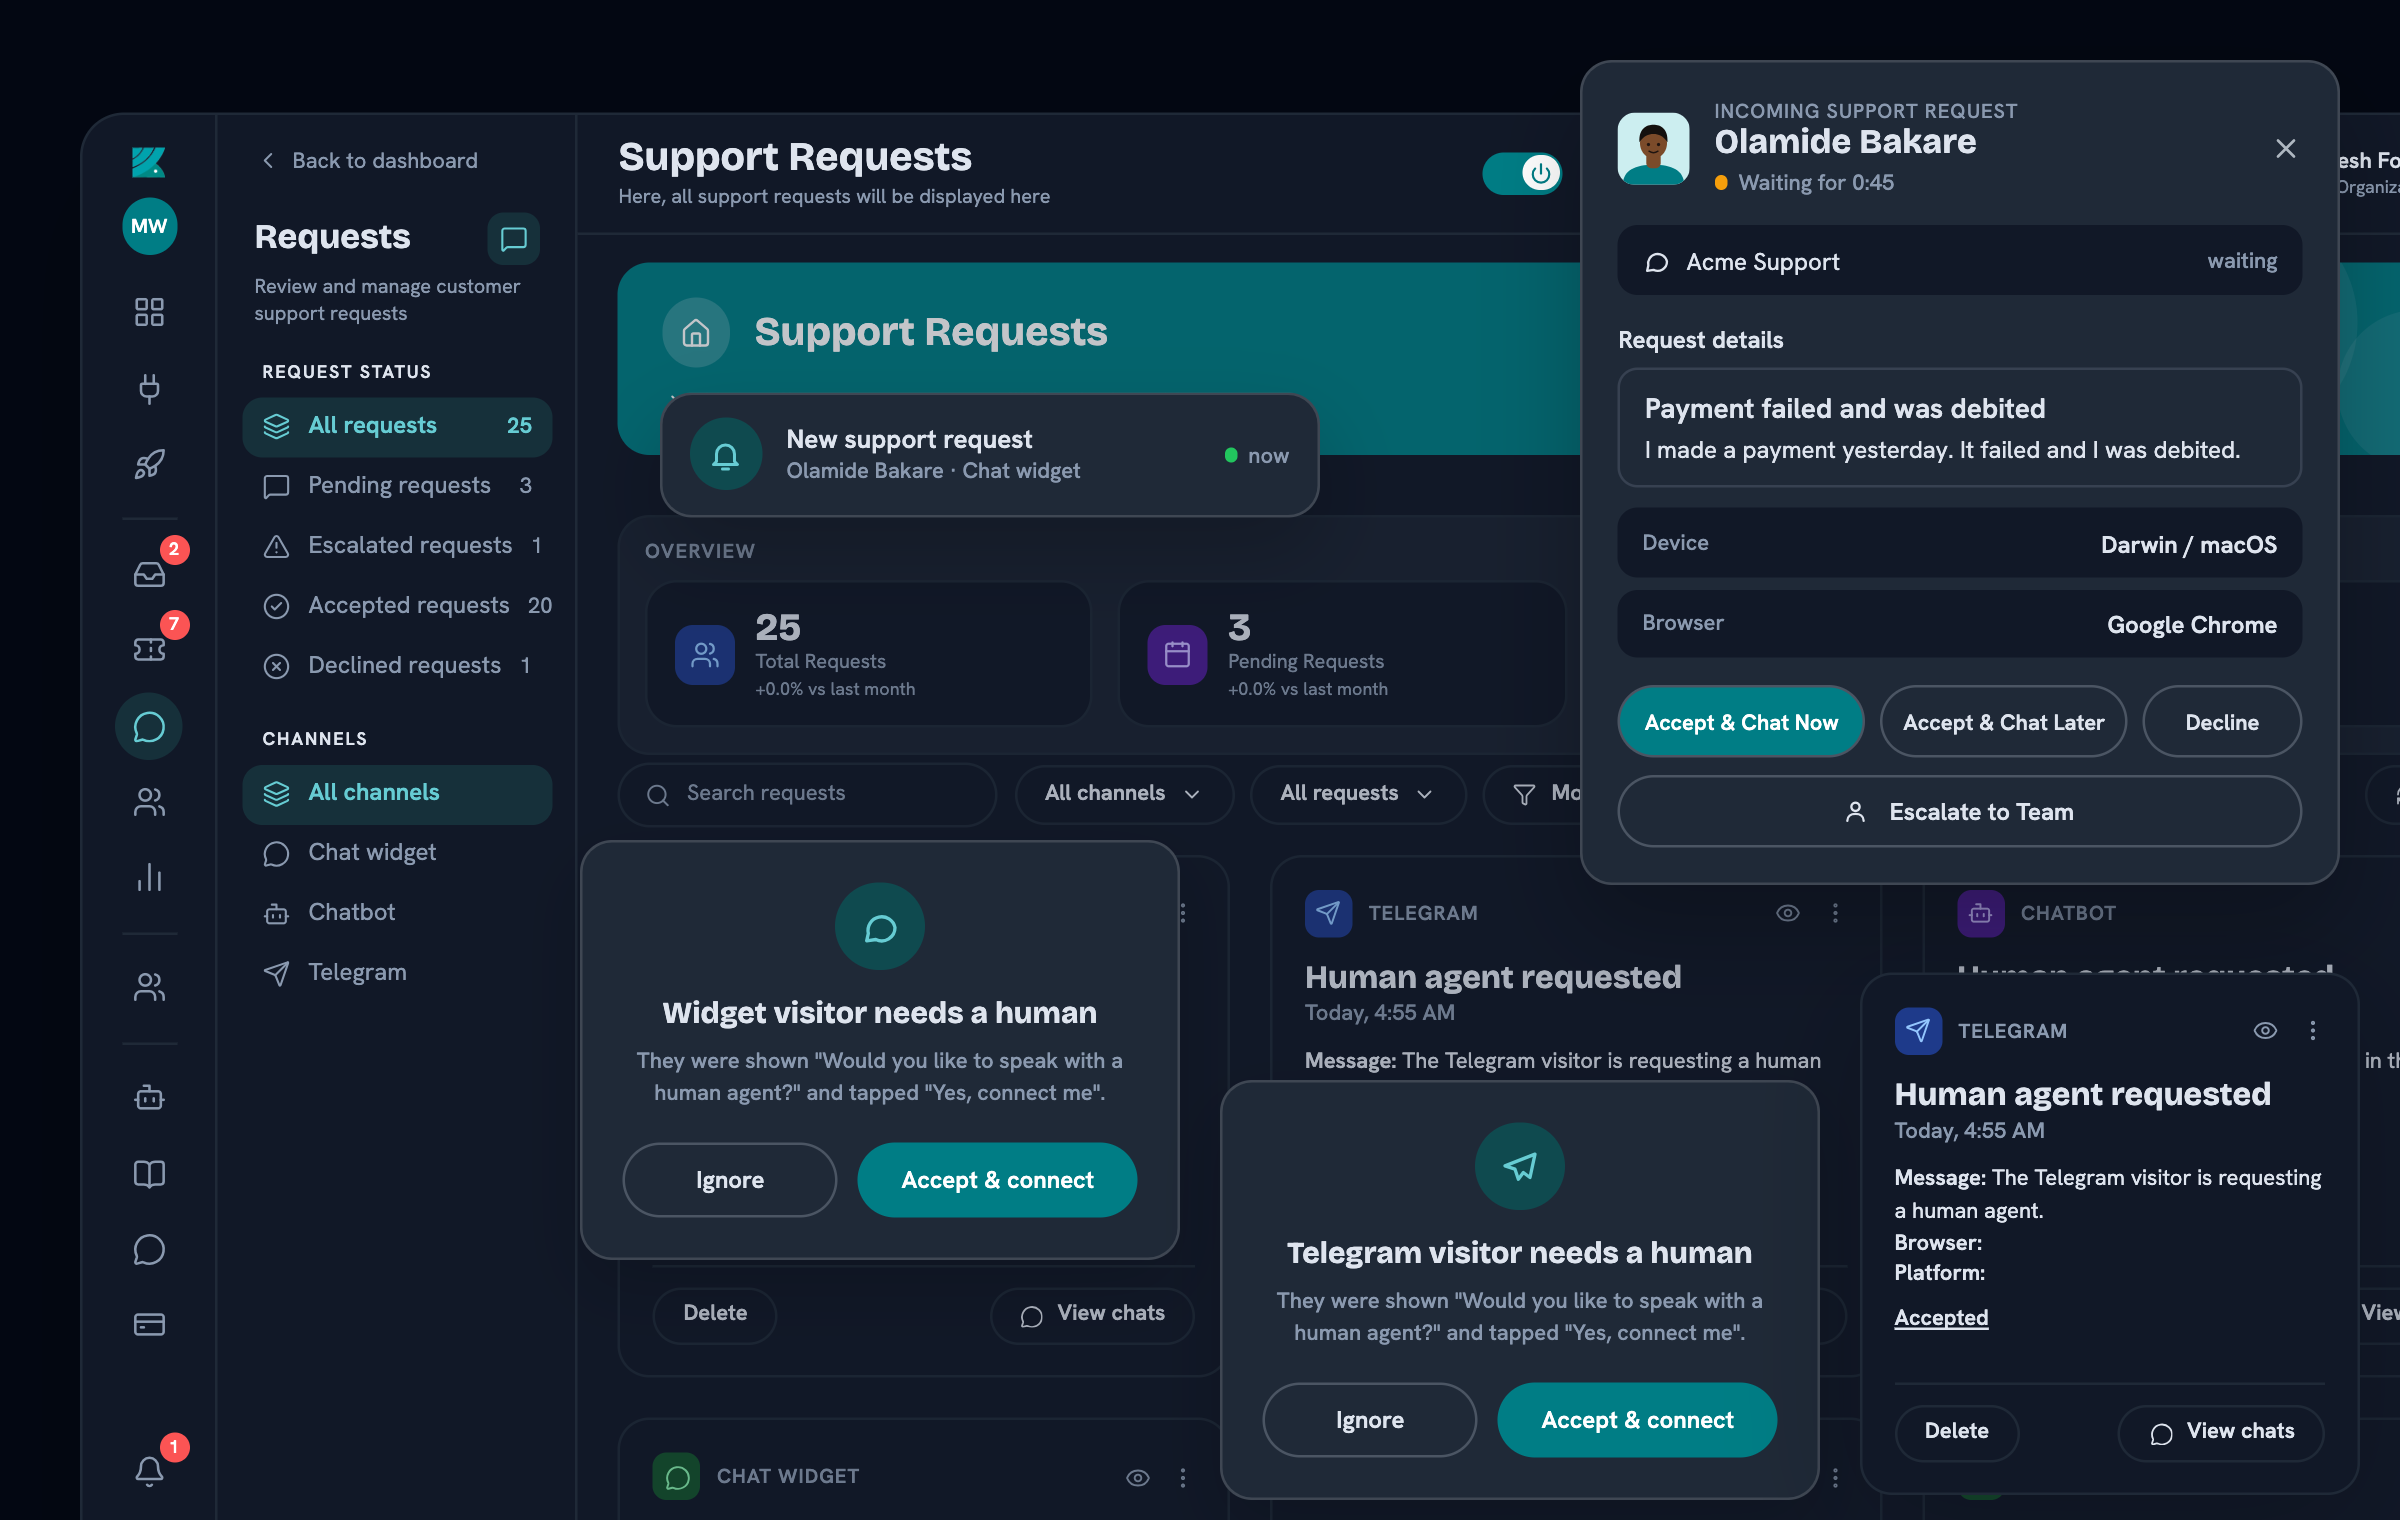
Task: Select Pending requests status
Action: click(397, 486)
